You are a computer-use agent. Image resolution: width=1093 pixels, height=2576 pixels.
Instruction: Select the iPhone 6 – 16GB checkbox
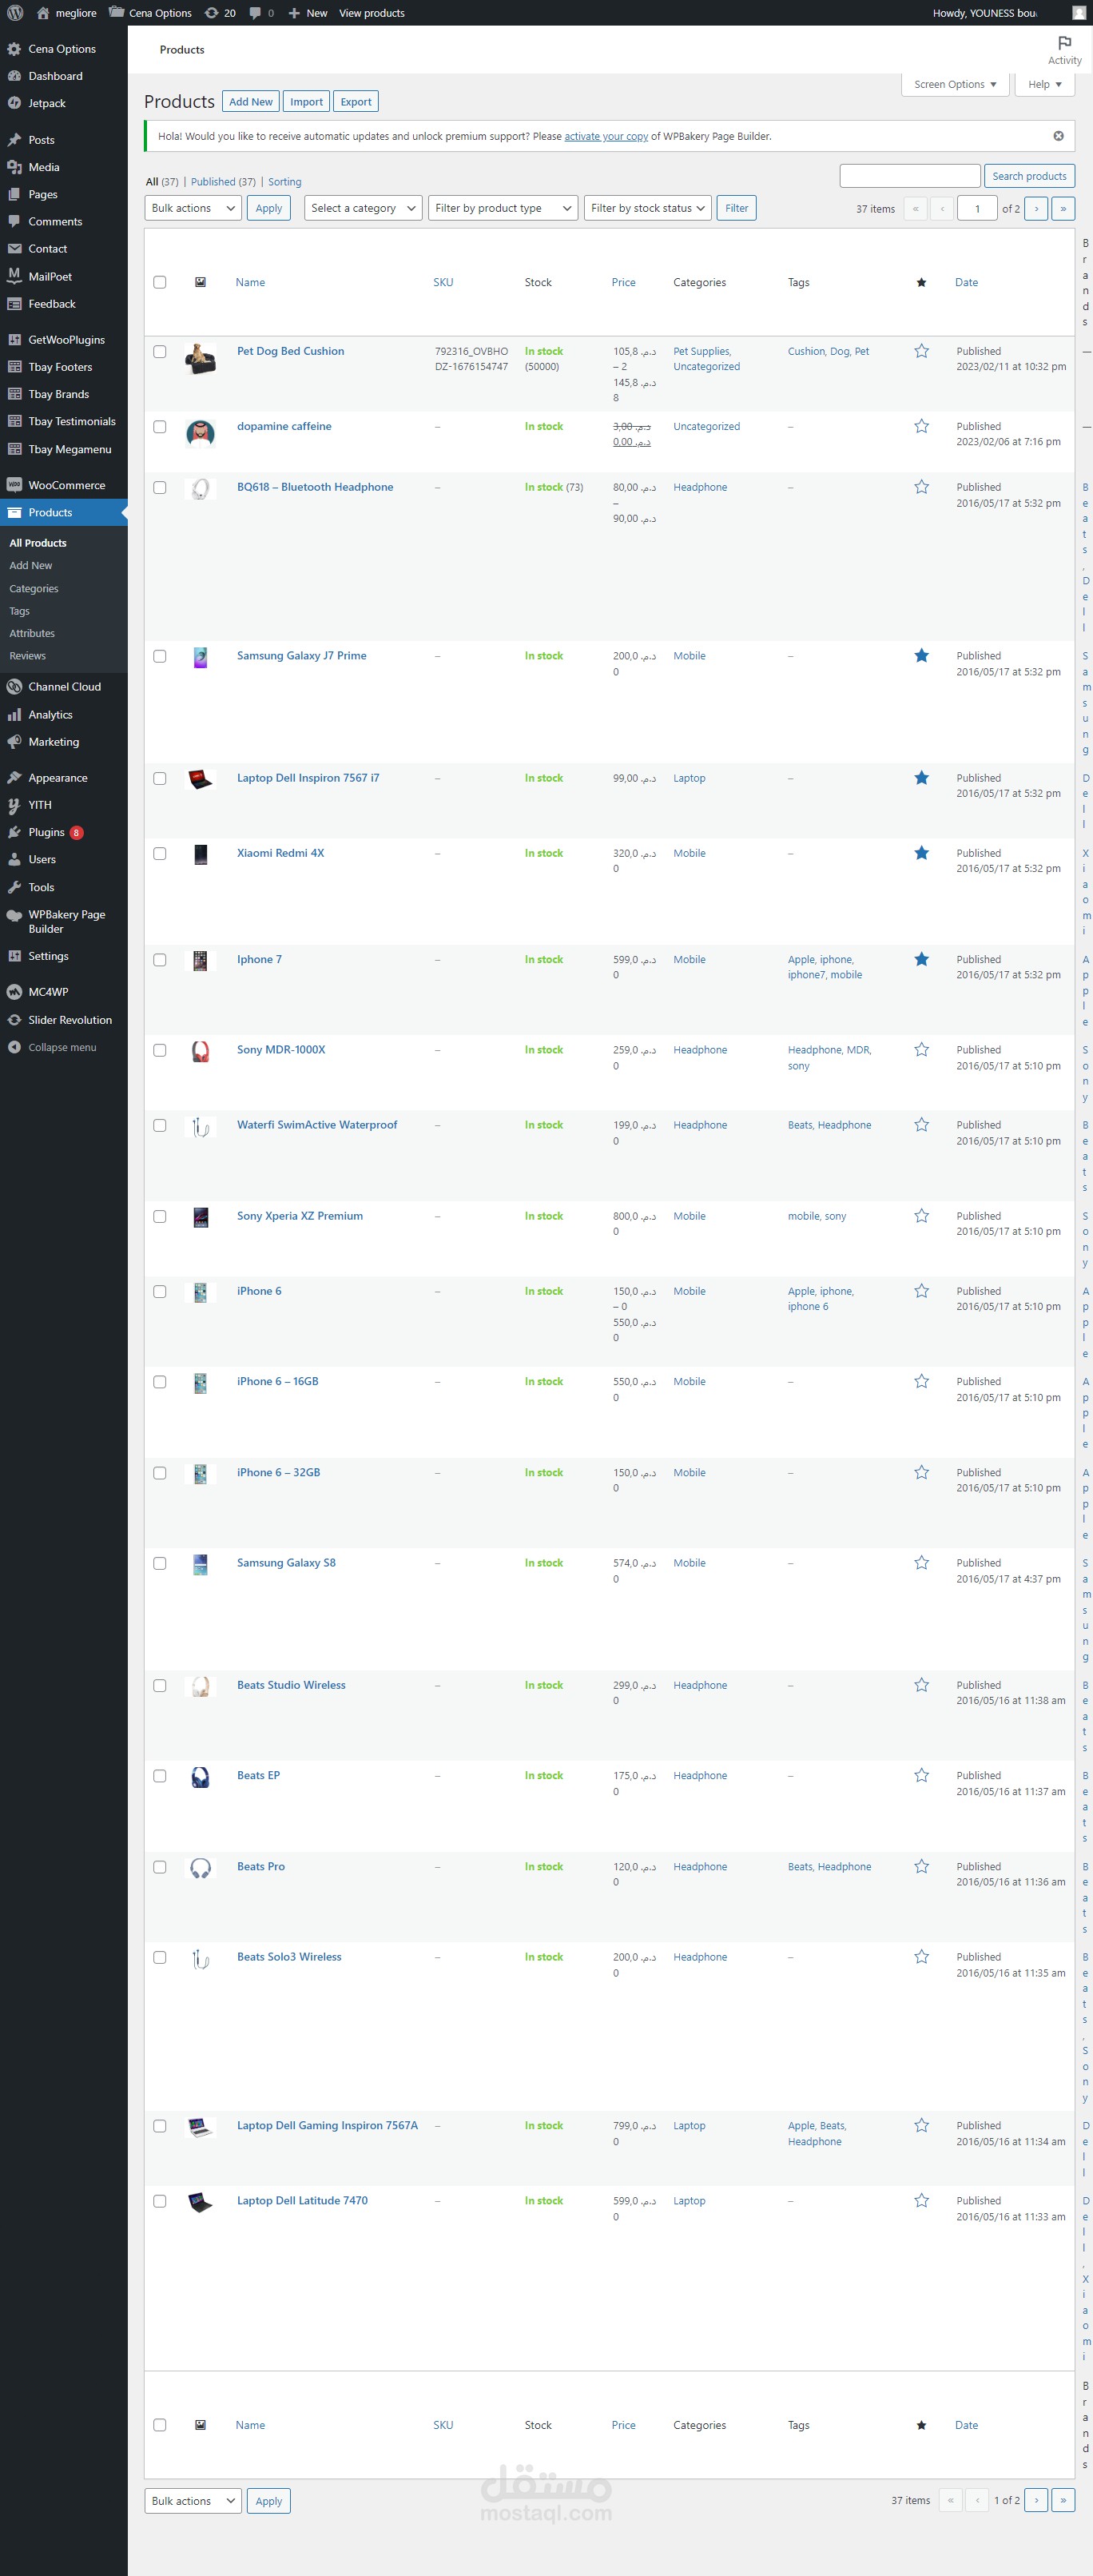coord(160,1382)
